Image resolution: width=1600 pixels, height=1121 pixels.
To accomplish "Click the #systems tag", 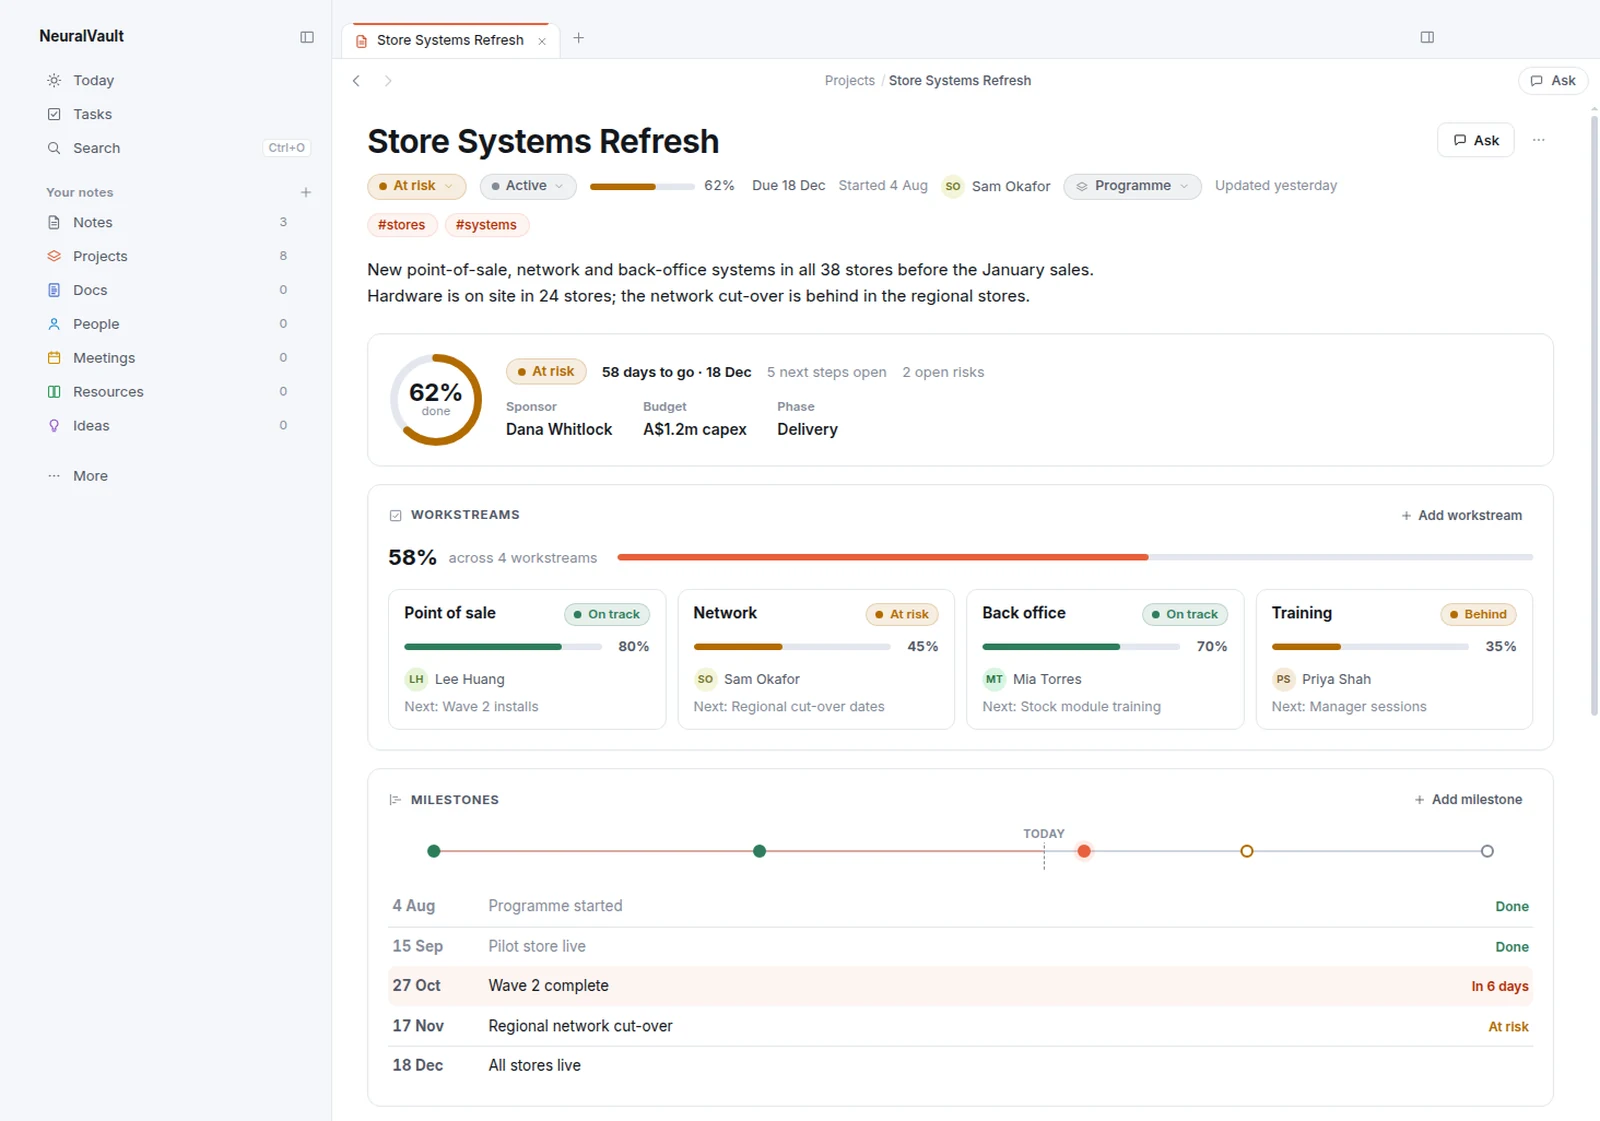I will click(486, 225).
